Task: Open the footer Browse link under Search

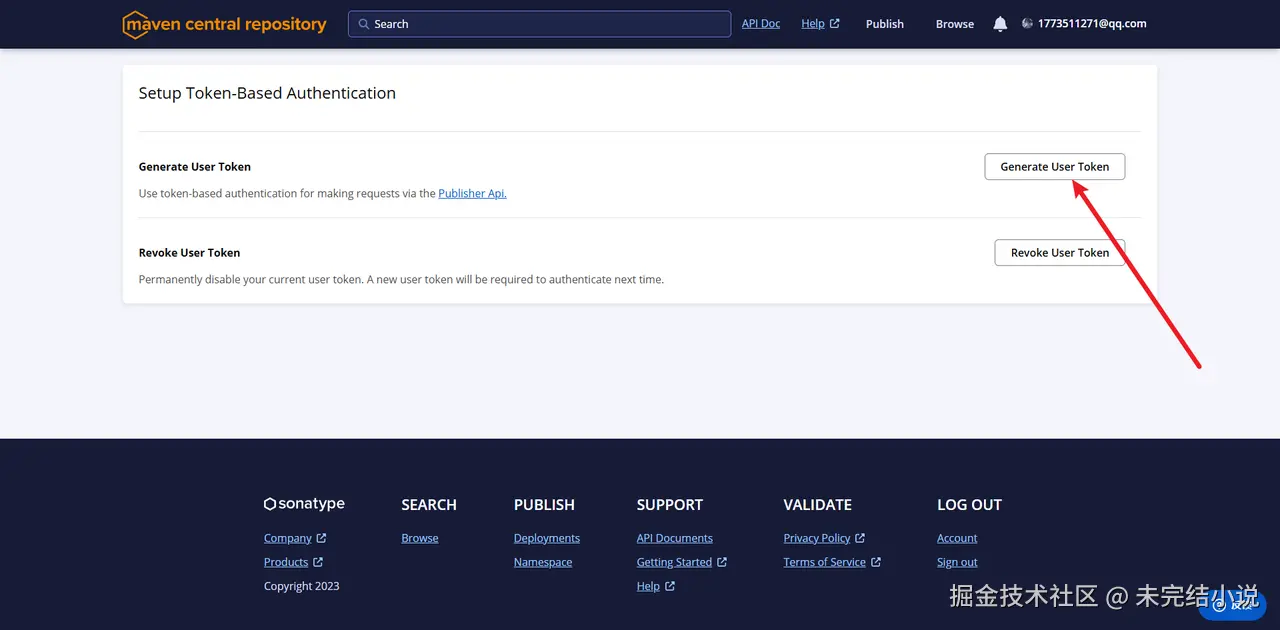Action: point(420,538)
